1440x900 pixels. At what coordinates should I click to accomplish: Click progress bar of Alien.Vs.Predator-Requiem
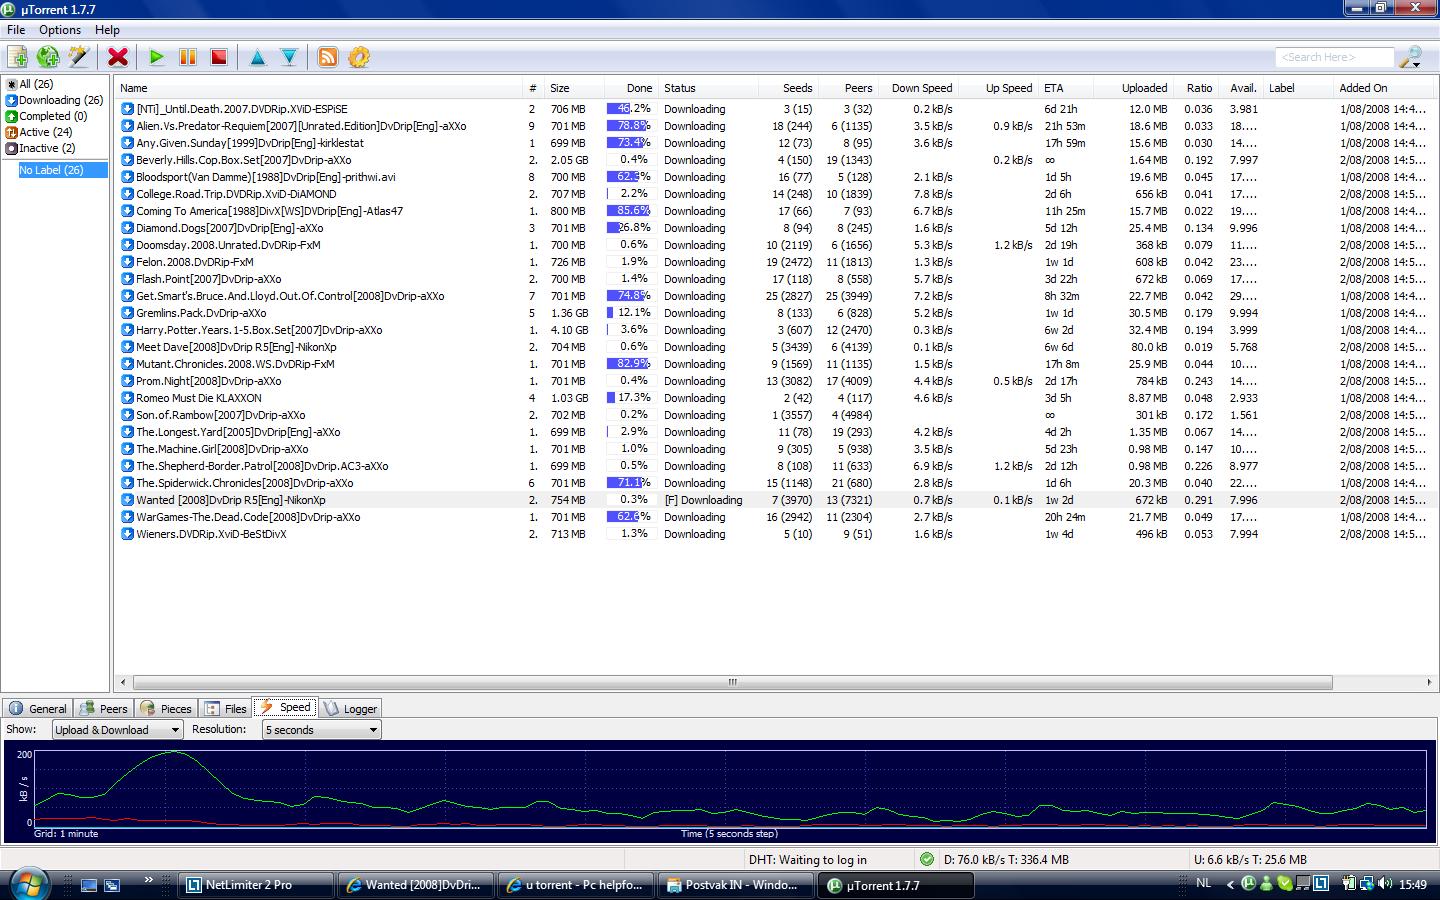click(629, 126)
